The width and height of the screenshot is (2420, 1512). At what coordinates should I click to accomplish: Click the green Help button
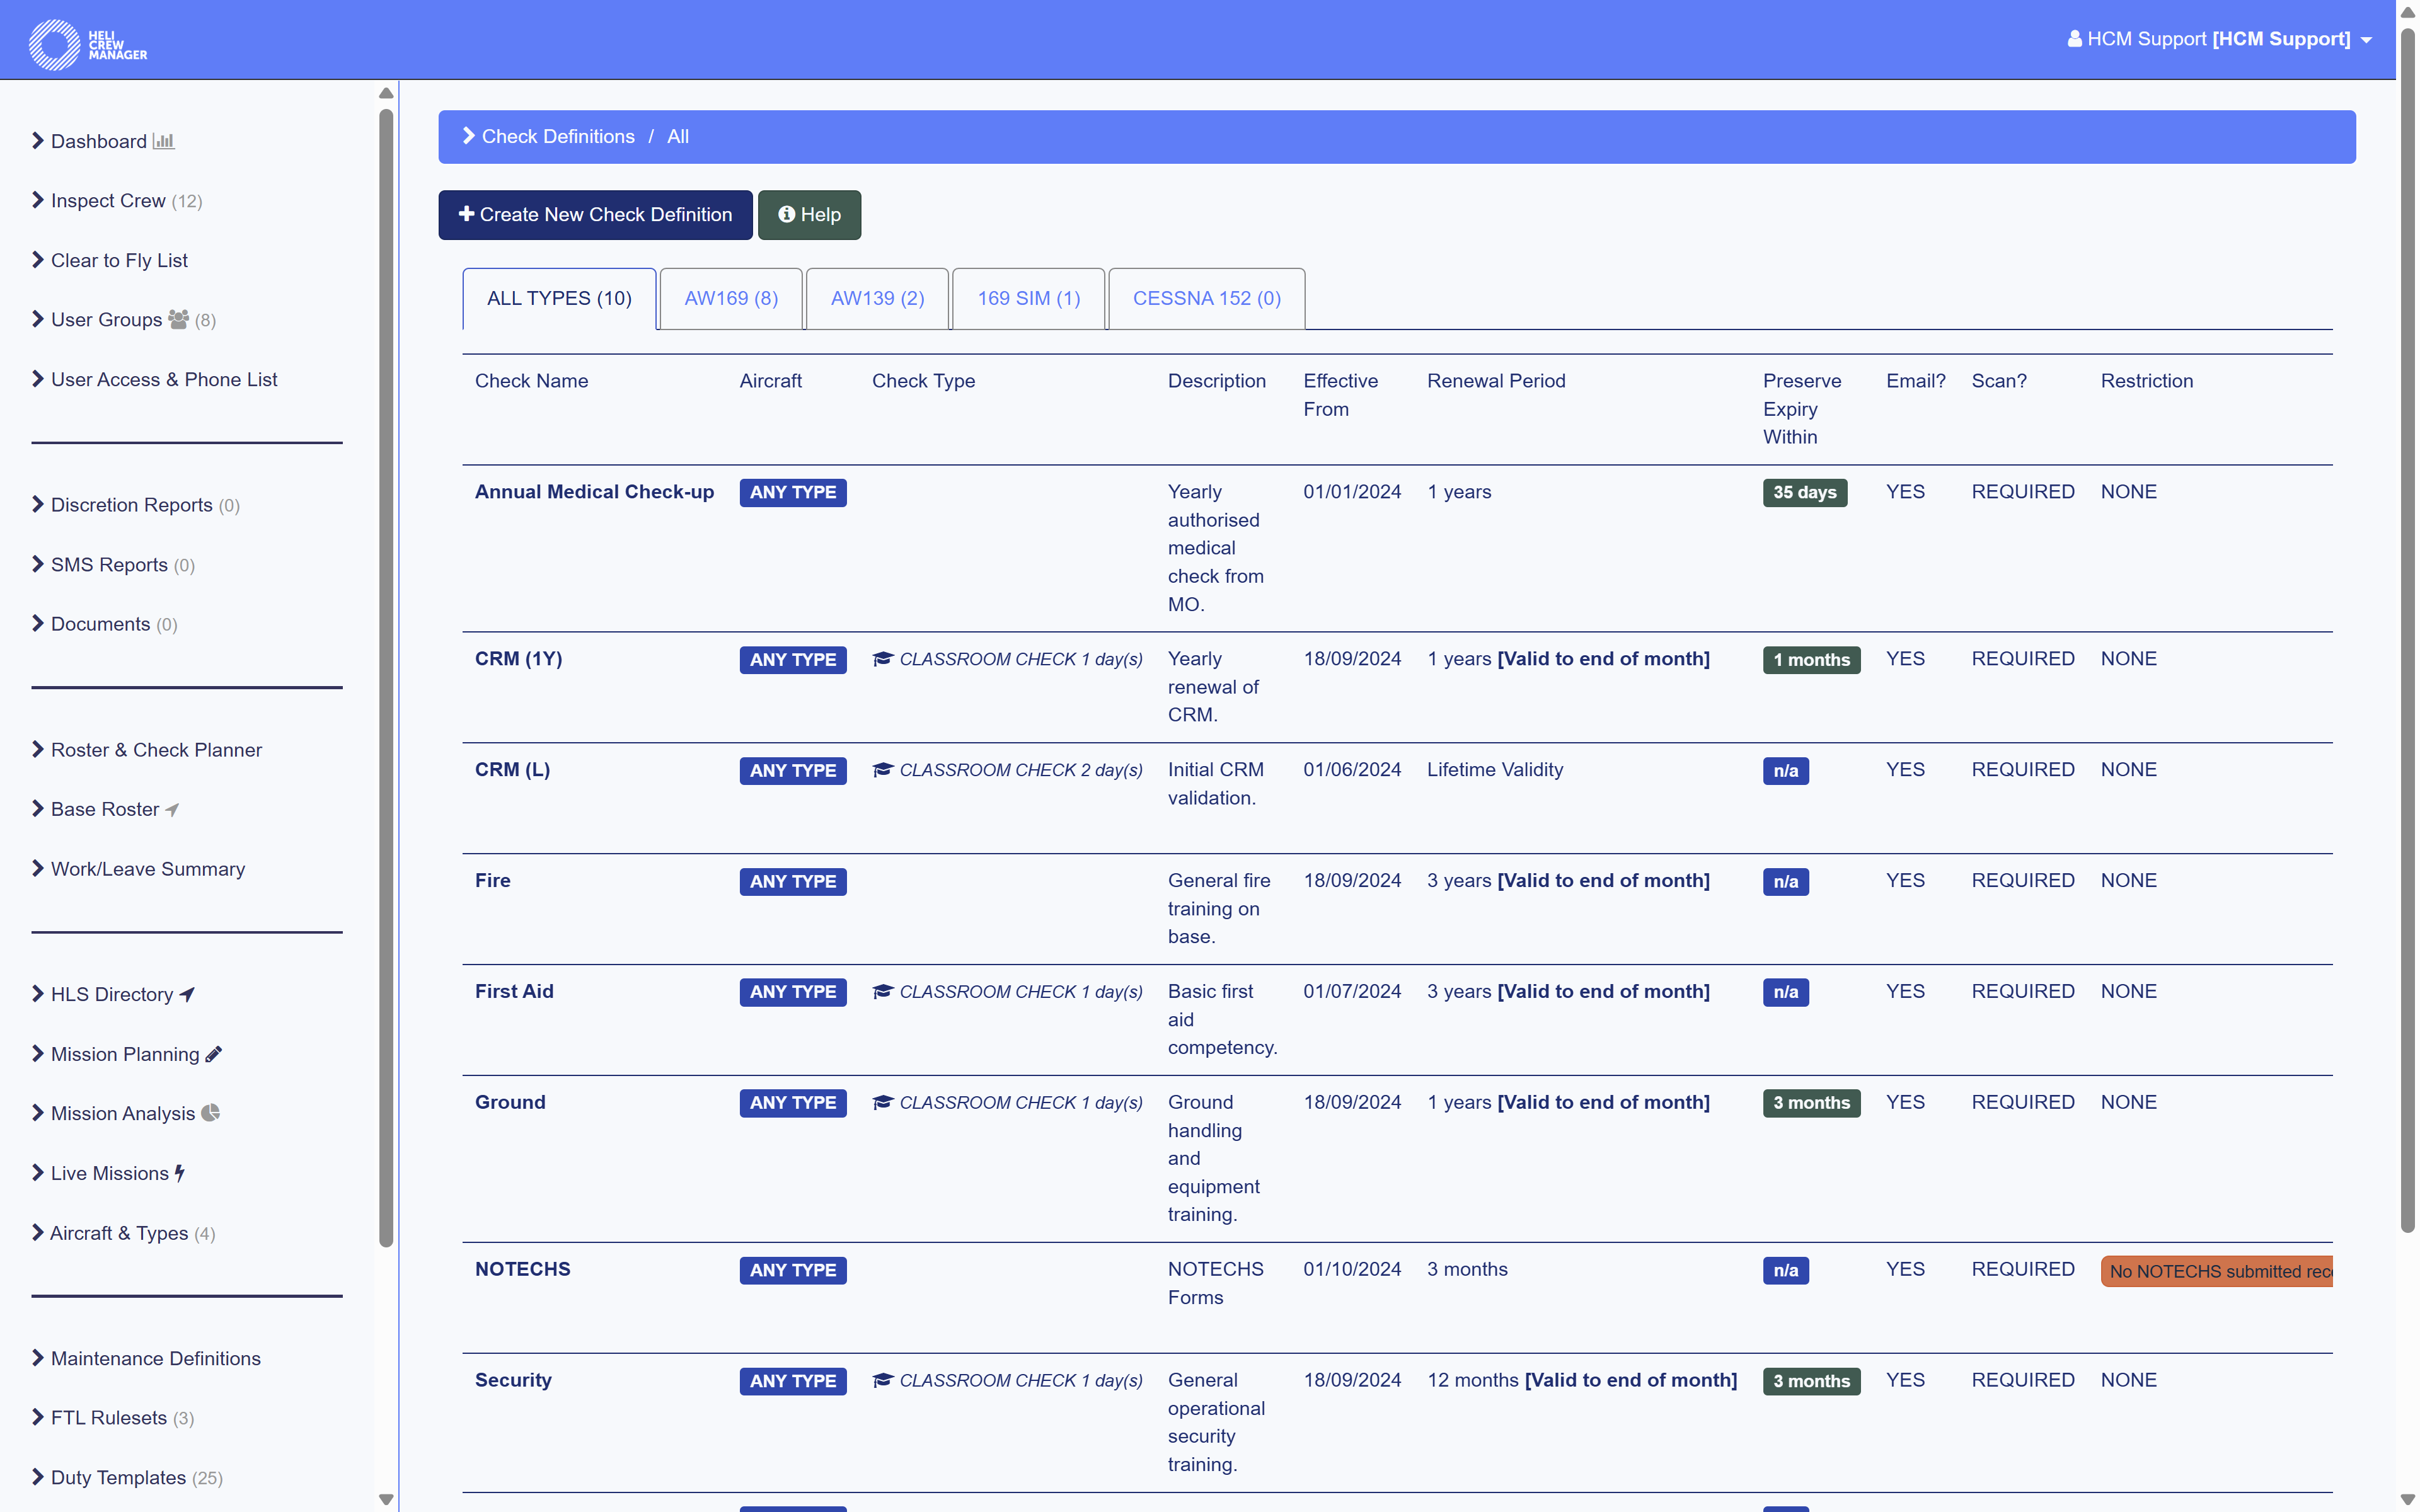(809, 215)
